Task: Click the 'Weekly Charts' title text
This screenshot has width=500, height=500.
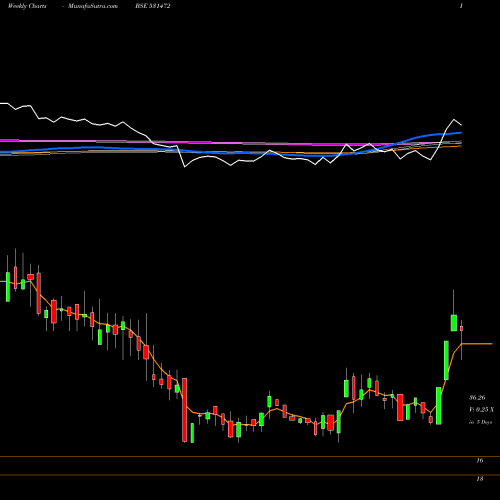Action: 27,6
